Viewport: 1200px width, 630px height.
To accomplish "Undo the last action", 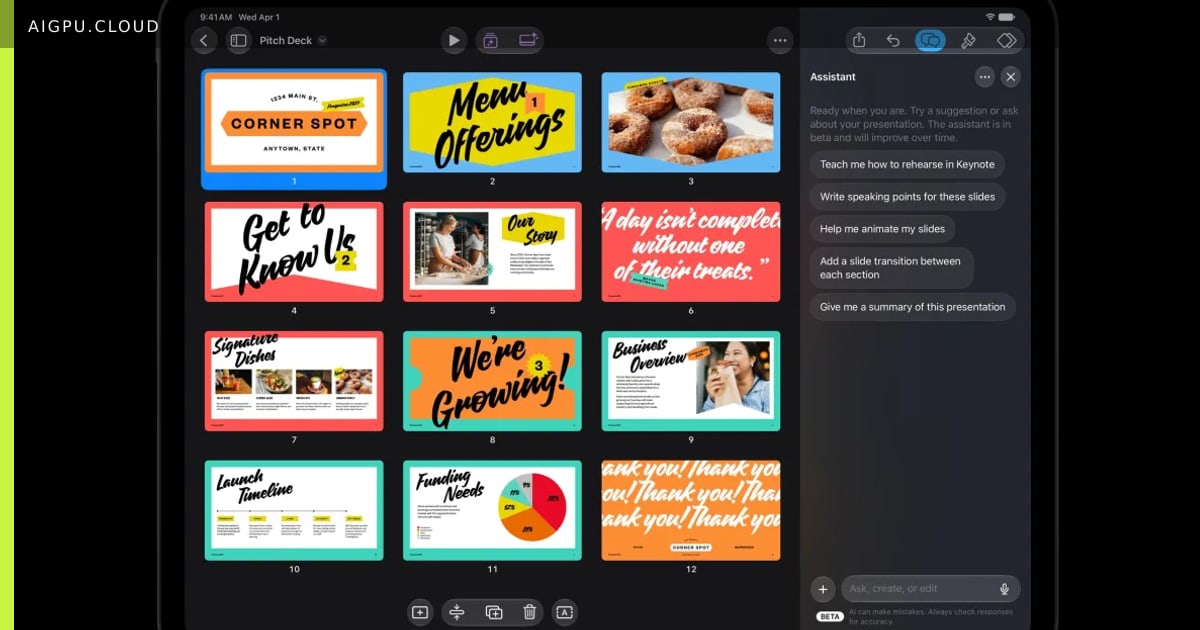I will coord(893,41).
